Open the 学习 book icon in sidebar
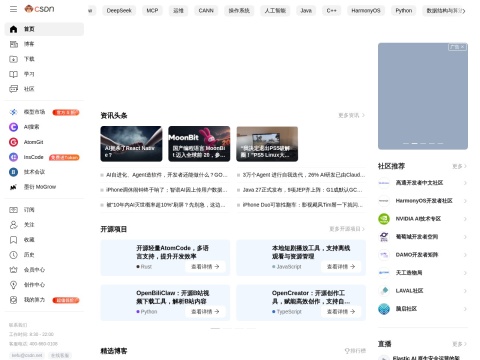 click(13, 74)
